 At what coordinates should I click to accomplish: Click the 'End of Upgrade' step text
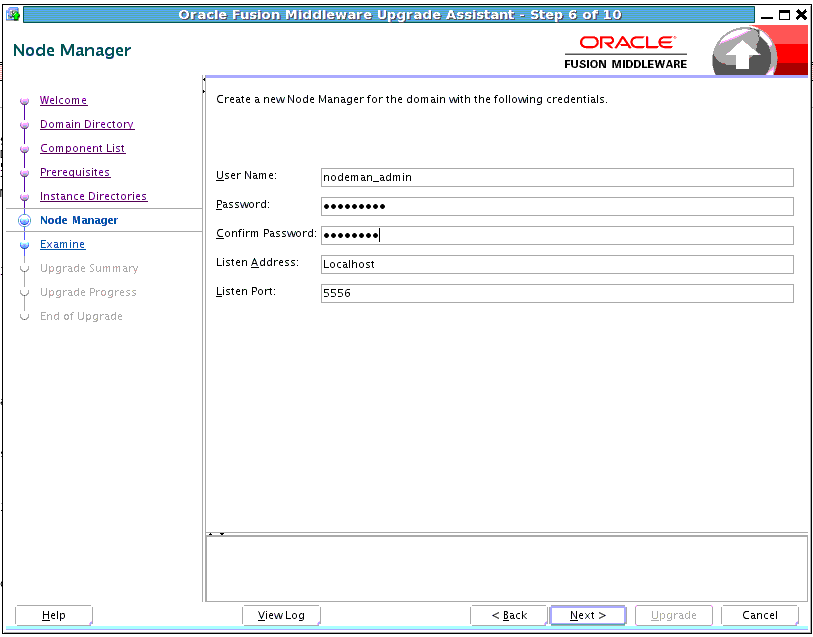[x=81, y=316]
